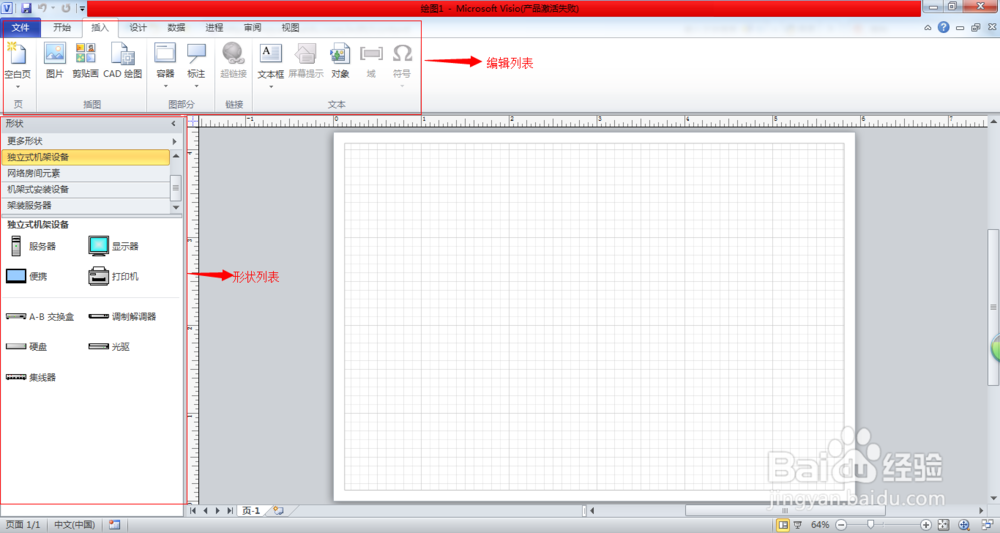
Task: Zoom out with the minus button
Action: [841, 525]
